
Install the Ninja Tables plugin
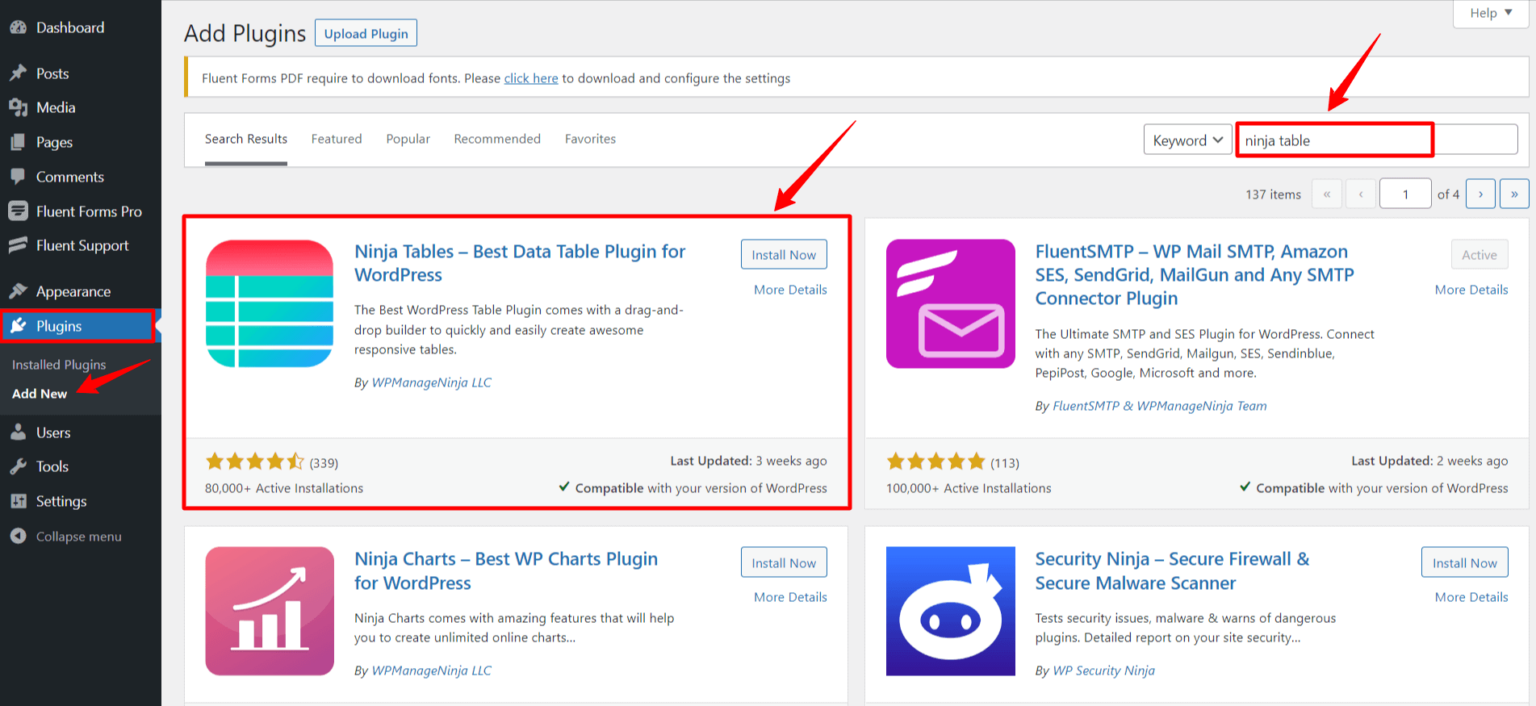click(x=783, y=254)
